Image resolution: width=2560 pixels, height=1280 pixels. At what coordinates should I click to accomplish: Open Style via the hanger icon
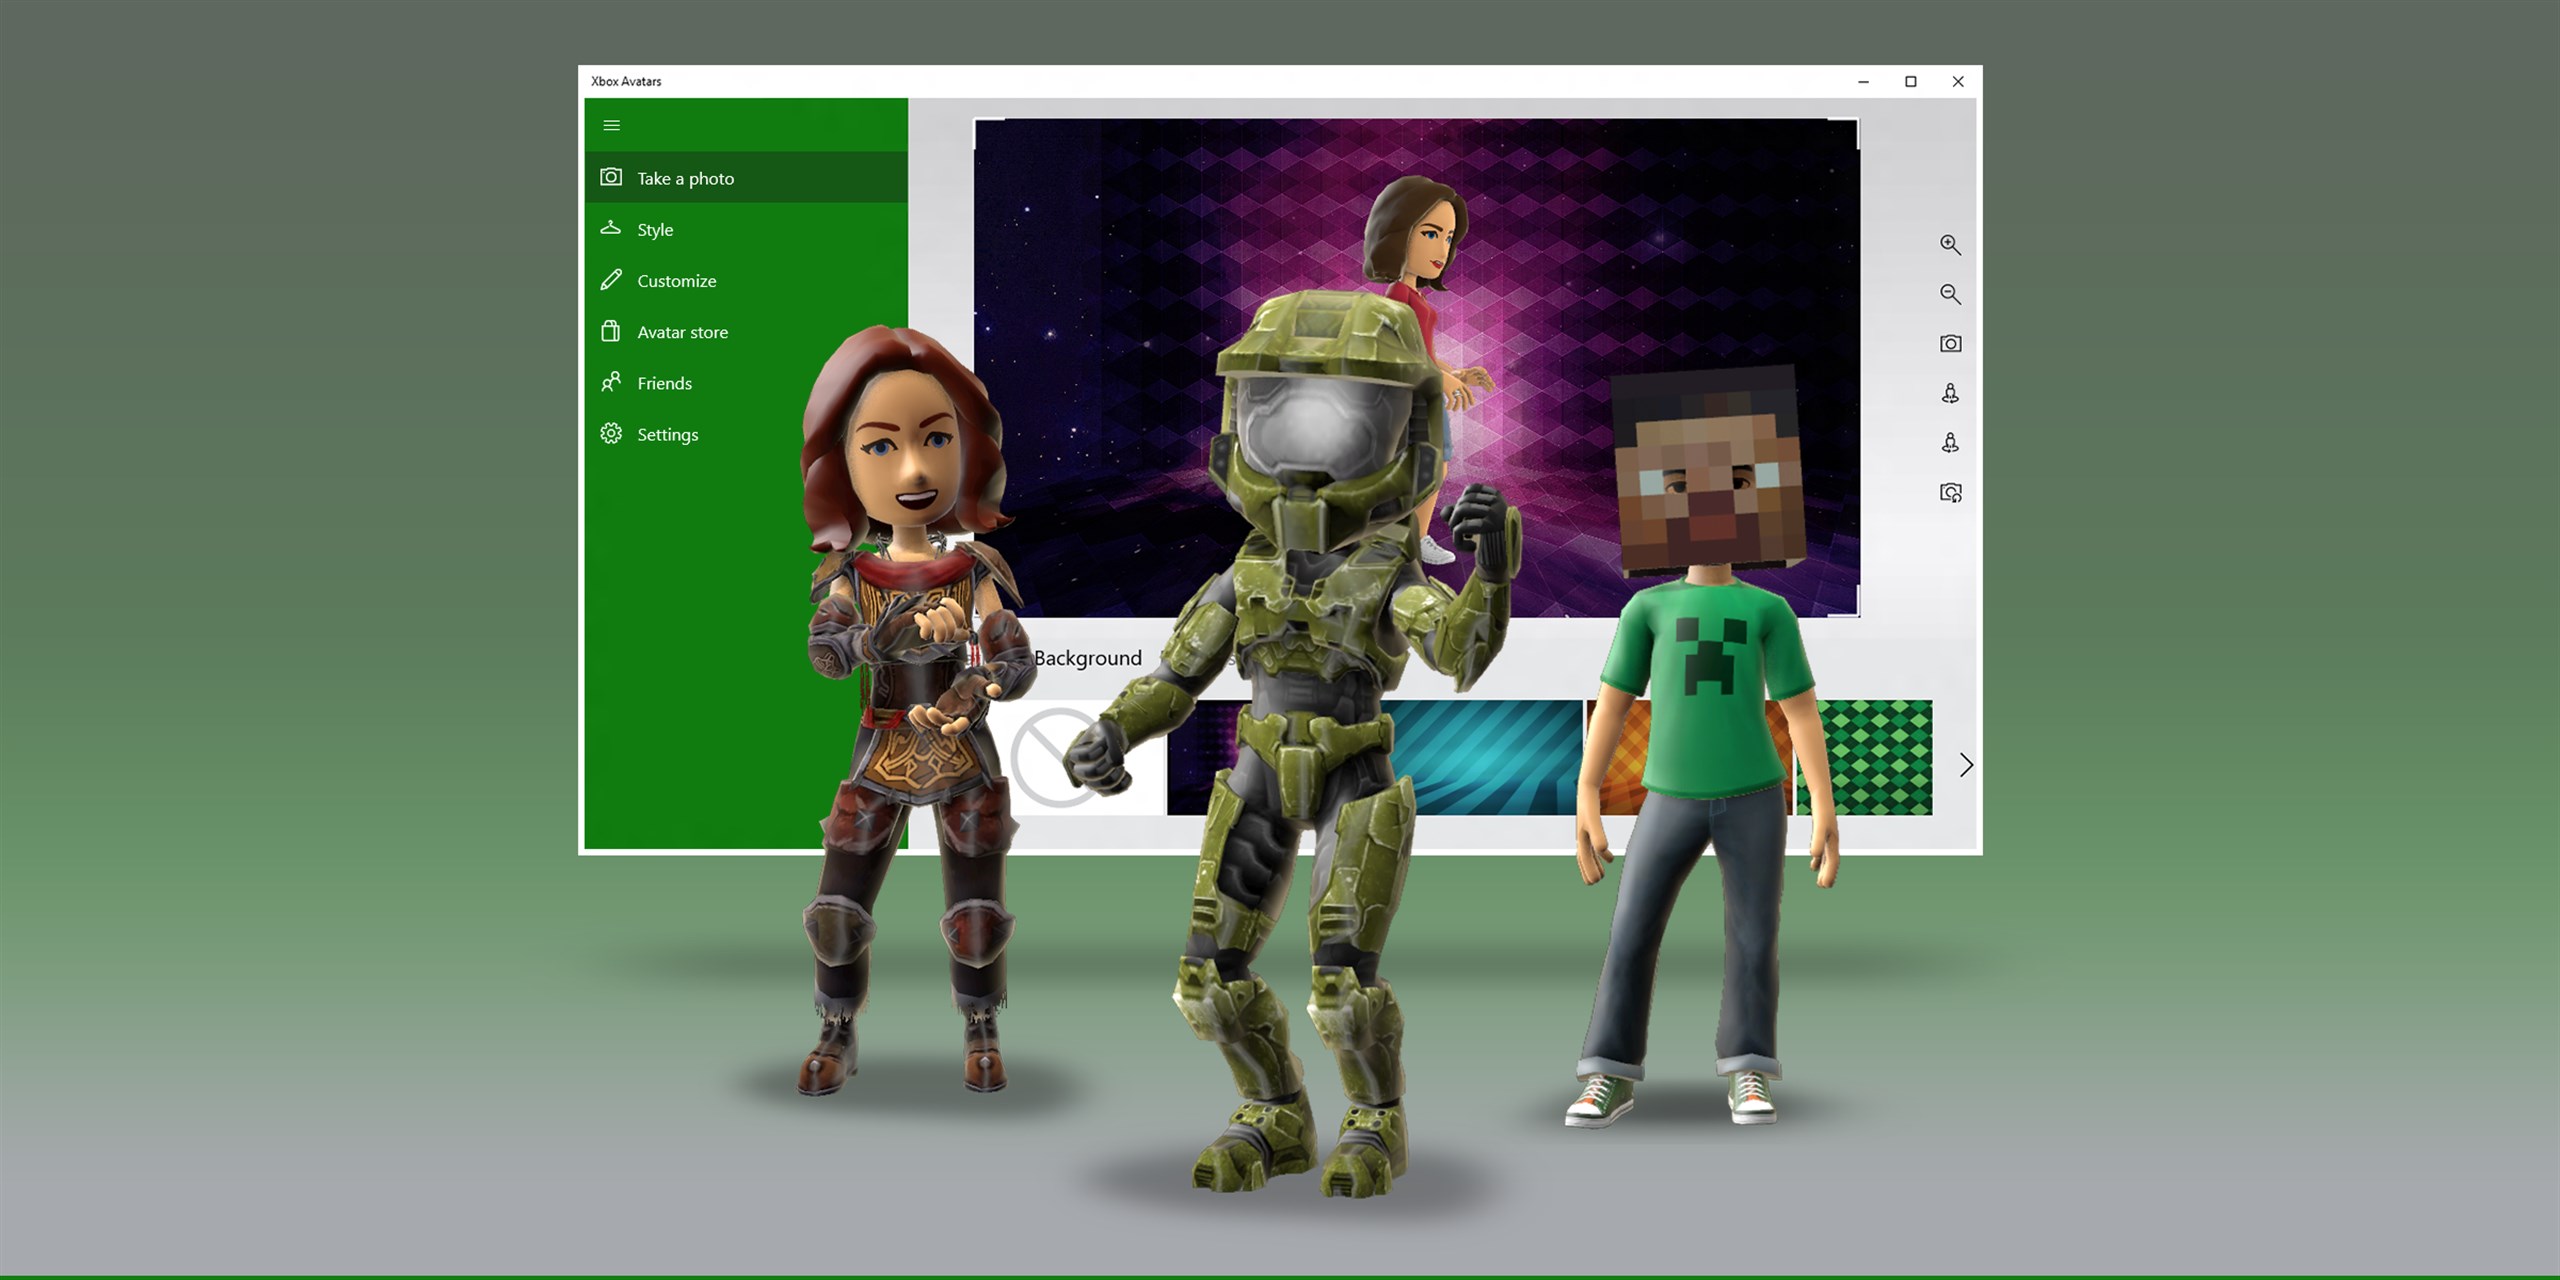pos(611,228)
